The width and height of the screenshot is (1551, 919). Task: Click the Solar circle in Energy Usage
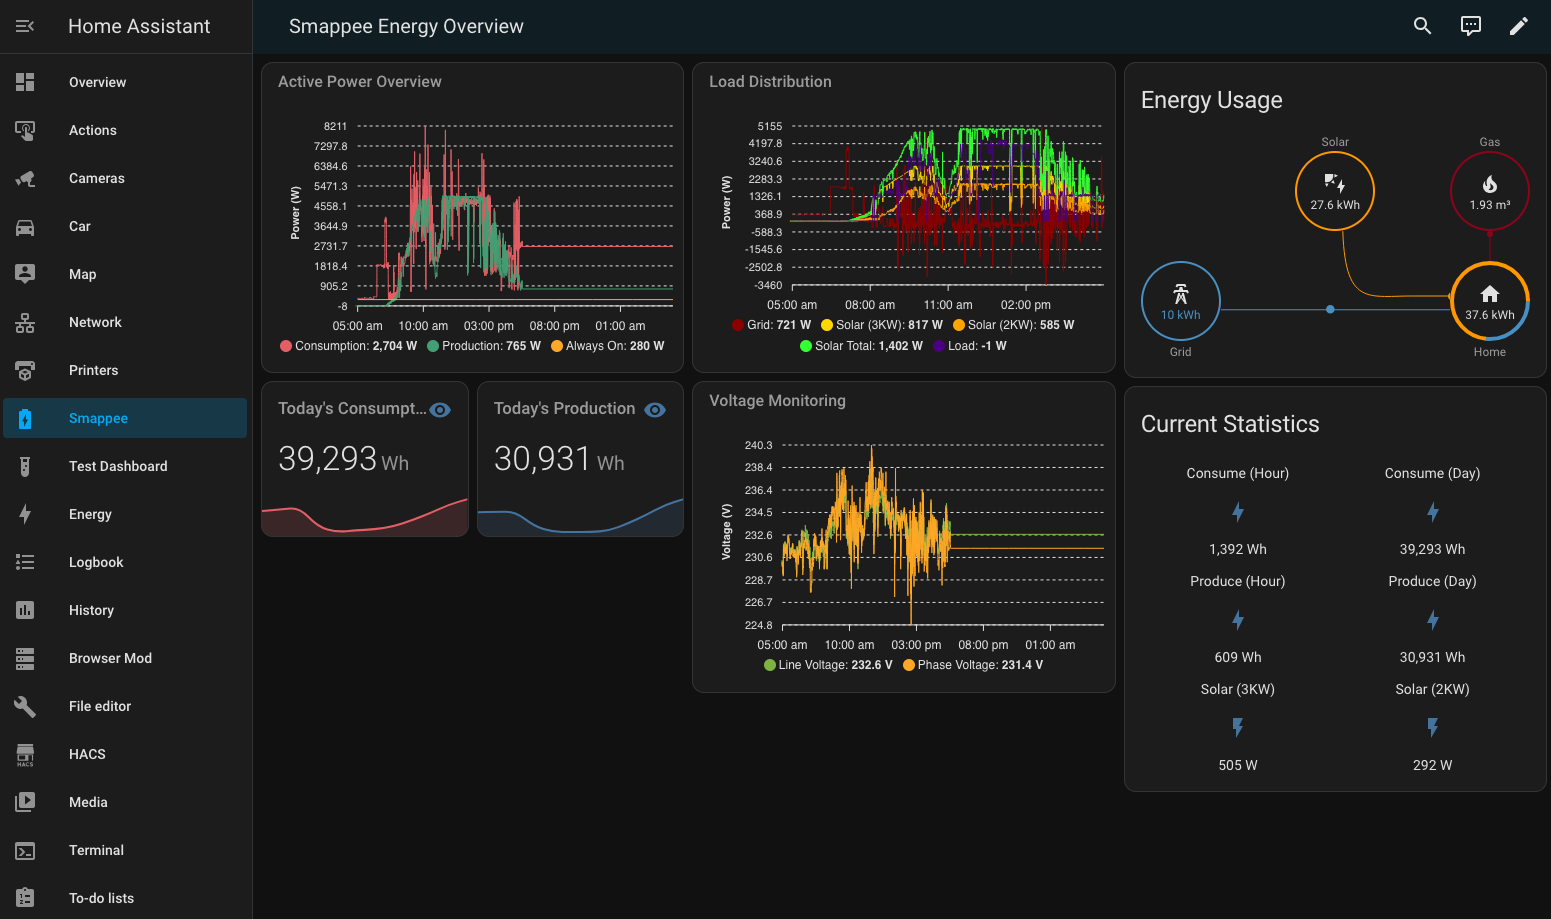[x=1335, y=191]
